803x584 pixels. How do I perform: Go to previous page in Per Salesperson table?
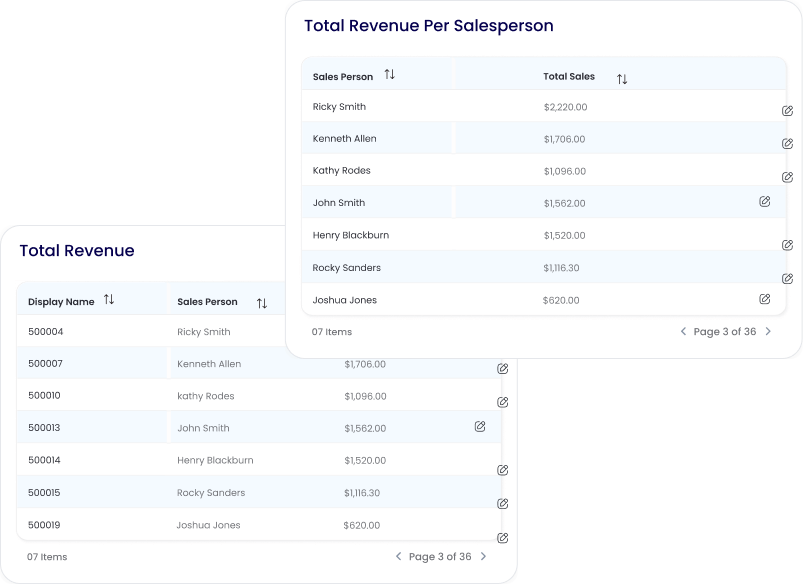(683, 331)
